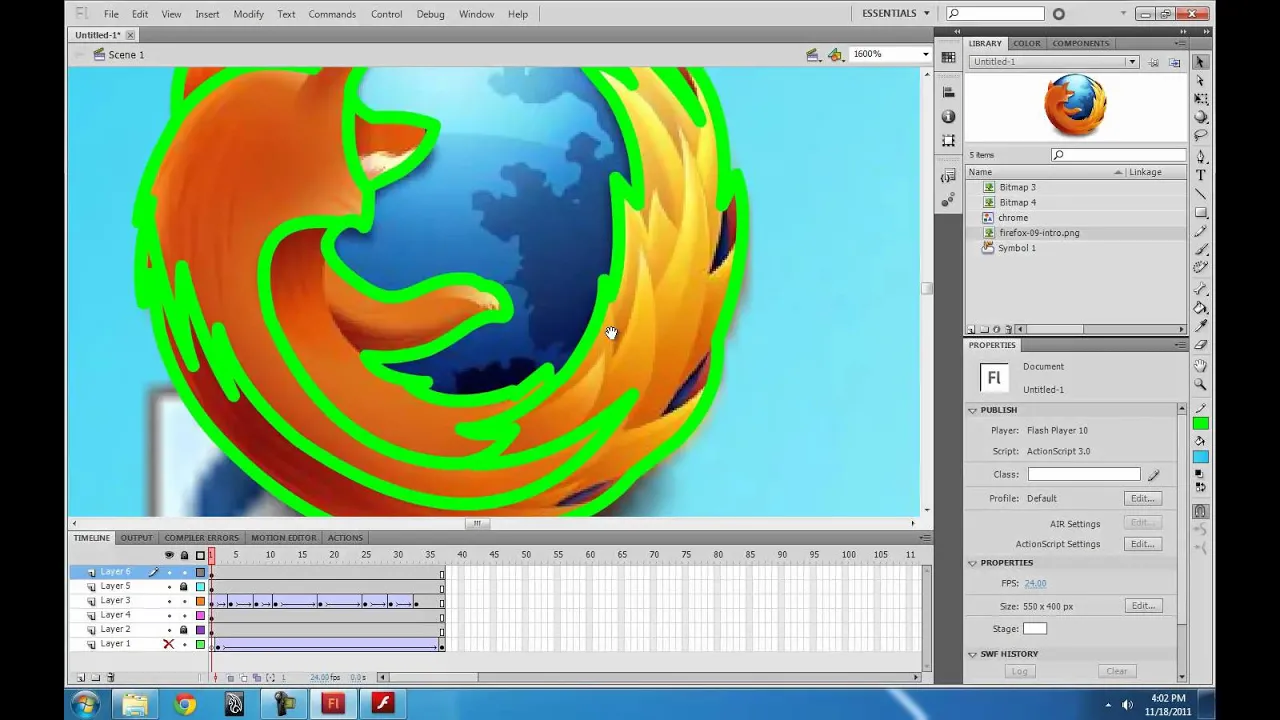This screenshot has width=1280, height=720.
Task: Switch to the MOTION EDITOR tab
Action: click(x=283, y=538)
